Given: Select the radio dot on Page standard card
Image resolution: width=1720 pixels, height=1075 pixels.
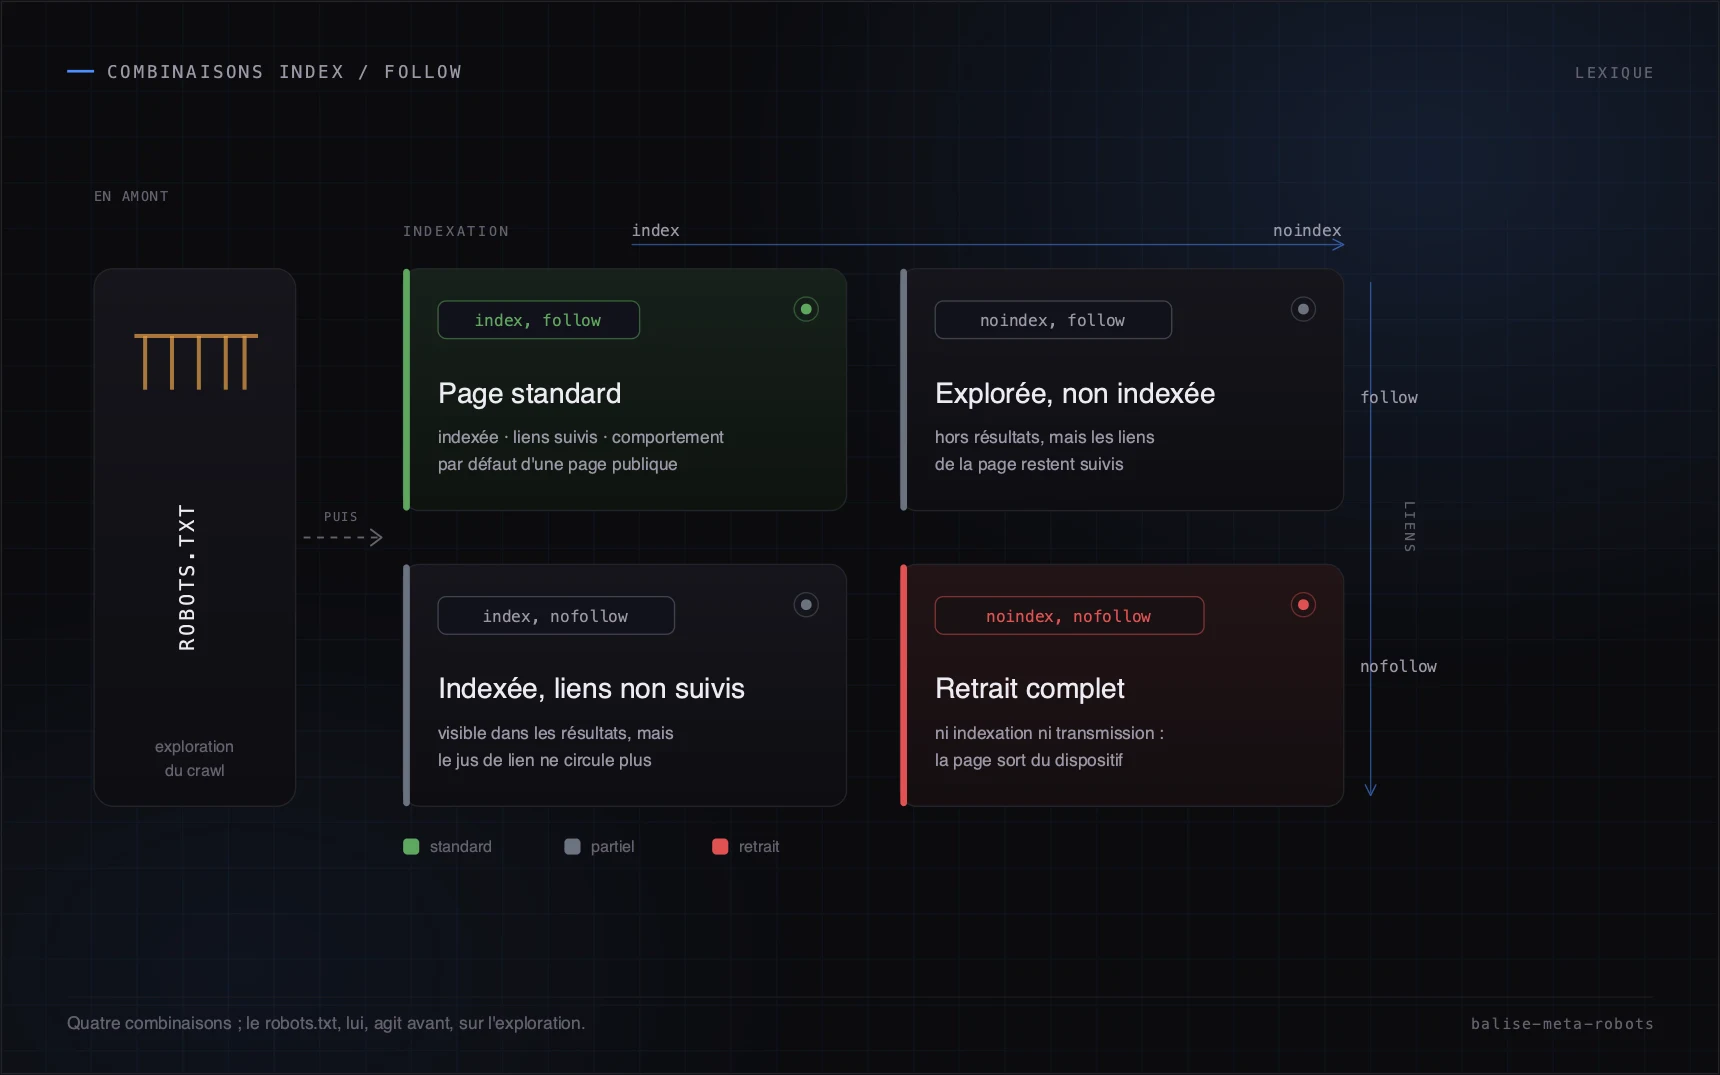Looking at the screenshot, I should click(806, 309).
